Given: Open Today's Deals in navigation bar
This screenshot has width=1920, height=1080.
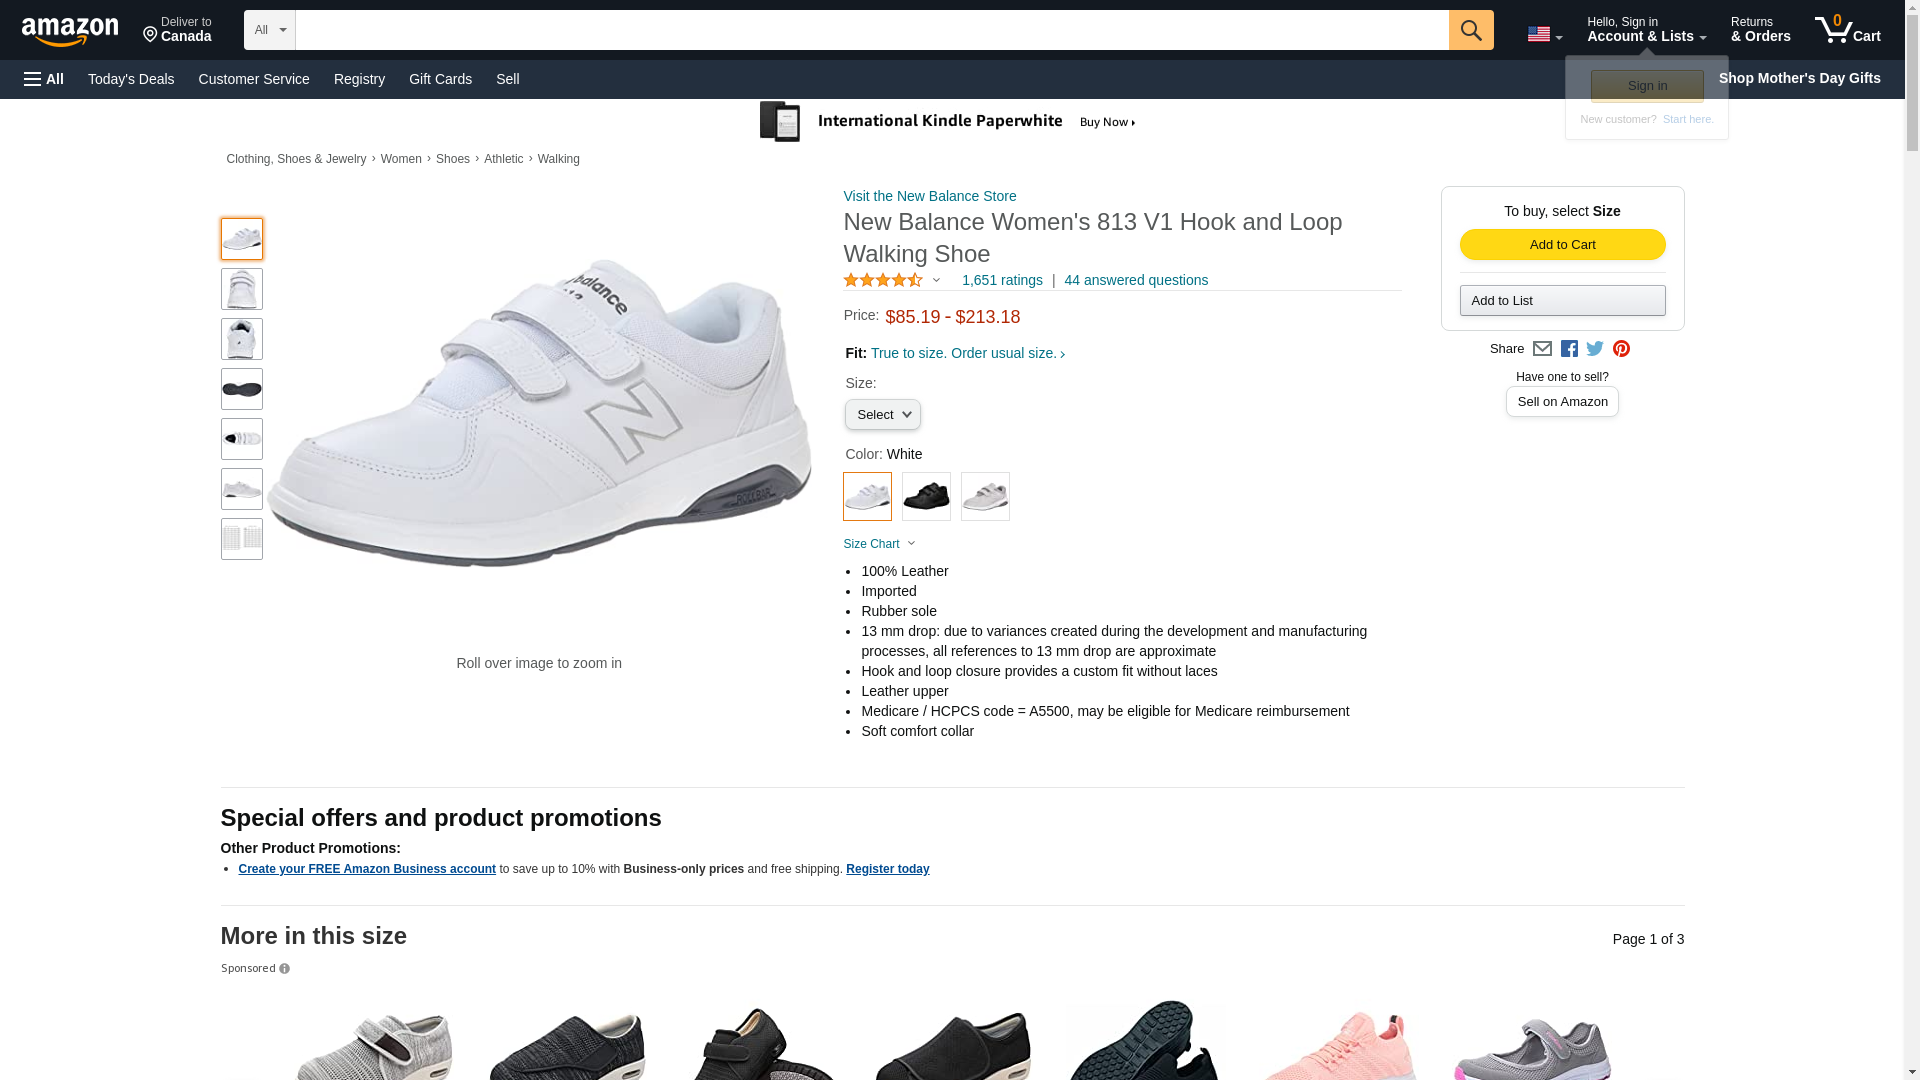Looking at the screenshot, I should [x=131, y=79].
